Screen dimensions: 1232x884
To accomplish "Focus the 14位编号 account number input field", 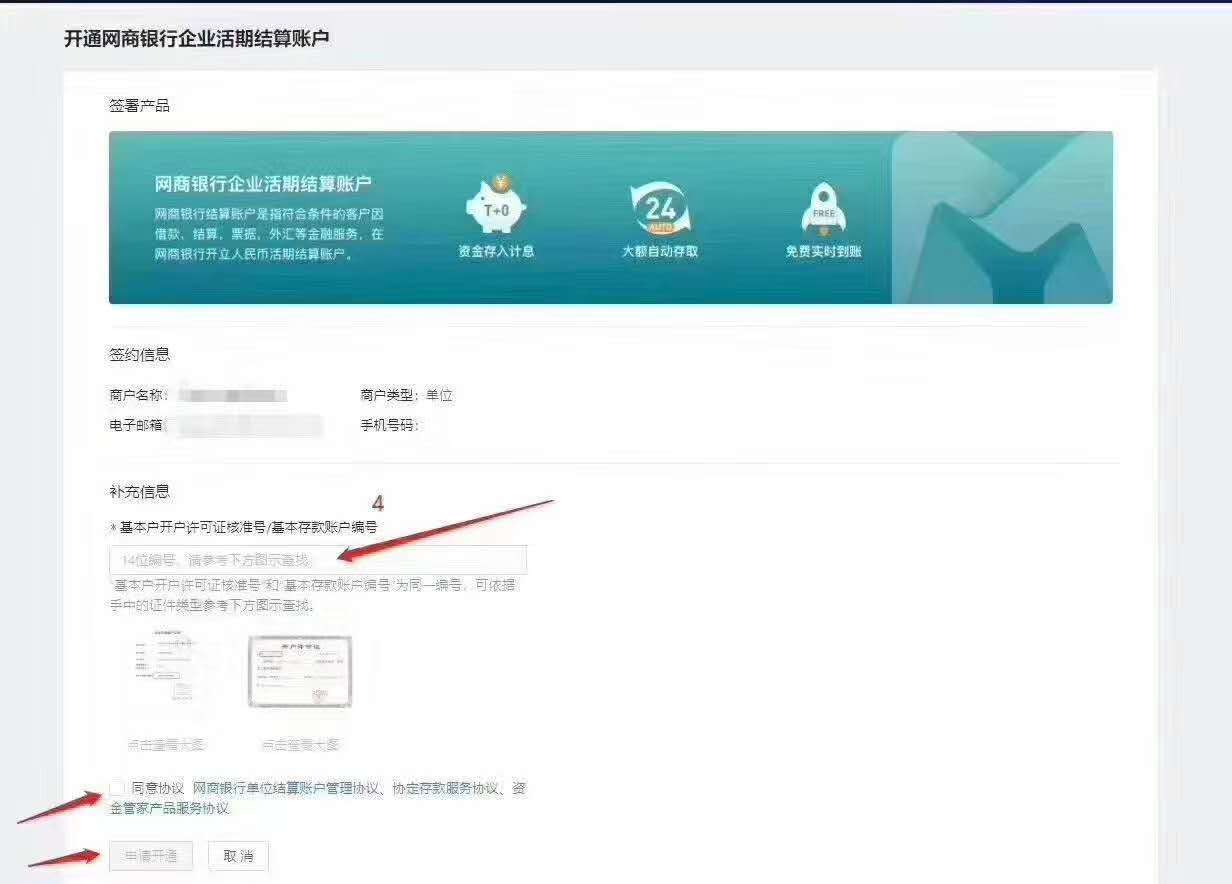I will 317,560.
